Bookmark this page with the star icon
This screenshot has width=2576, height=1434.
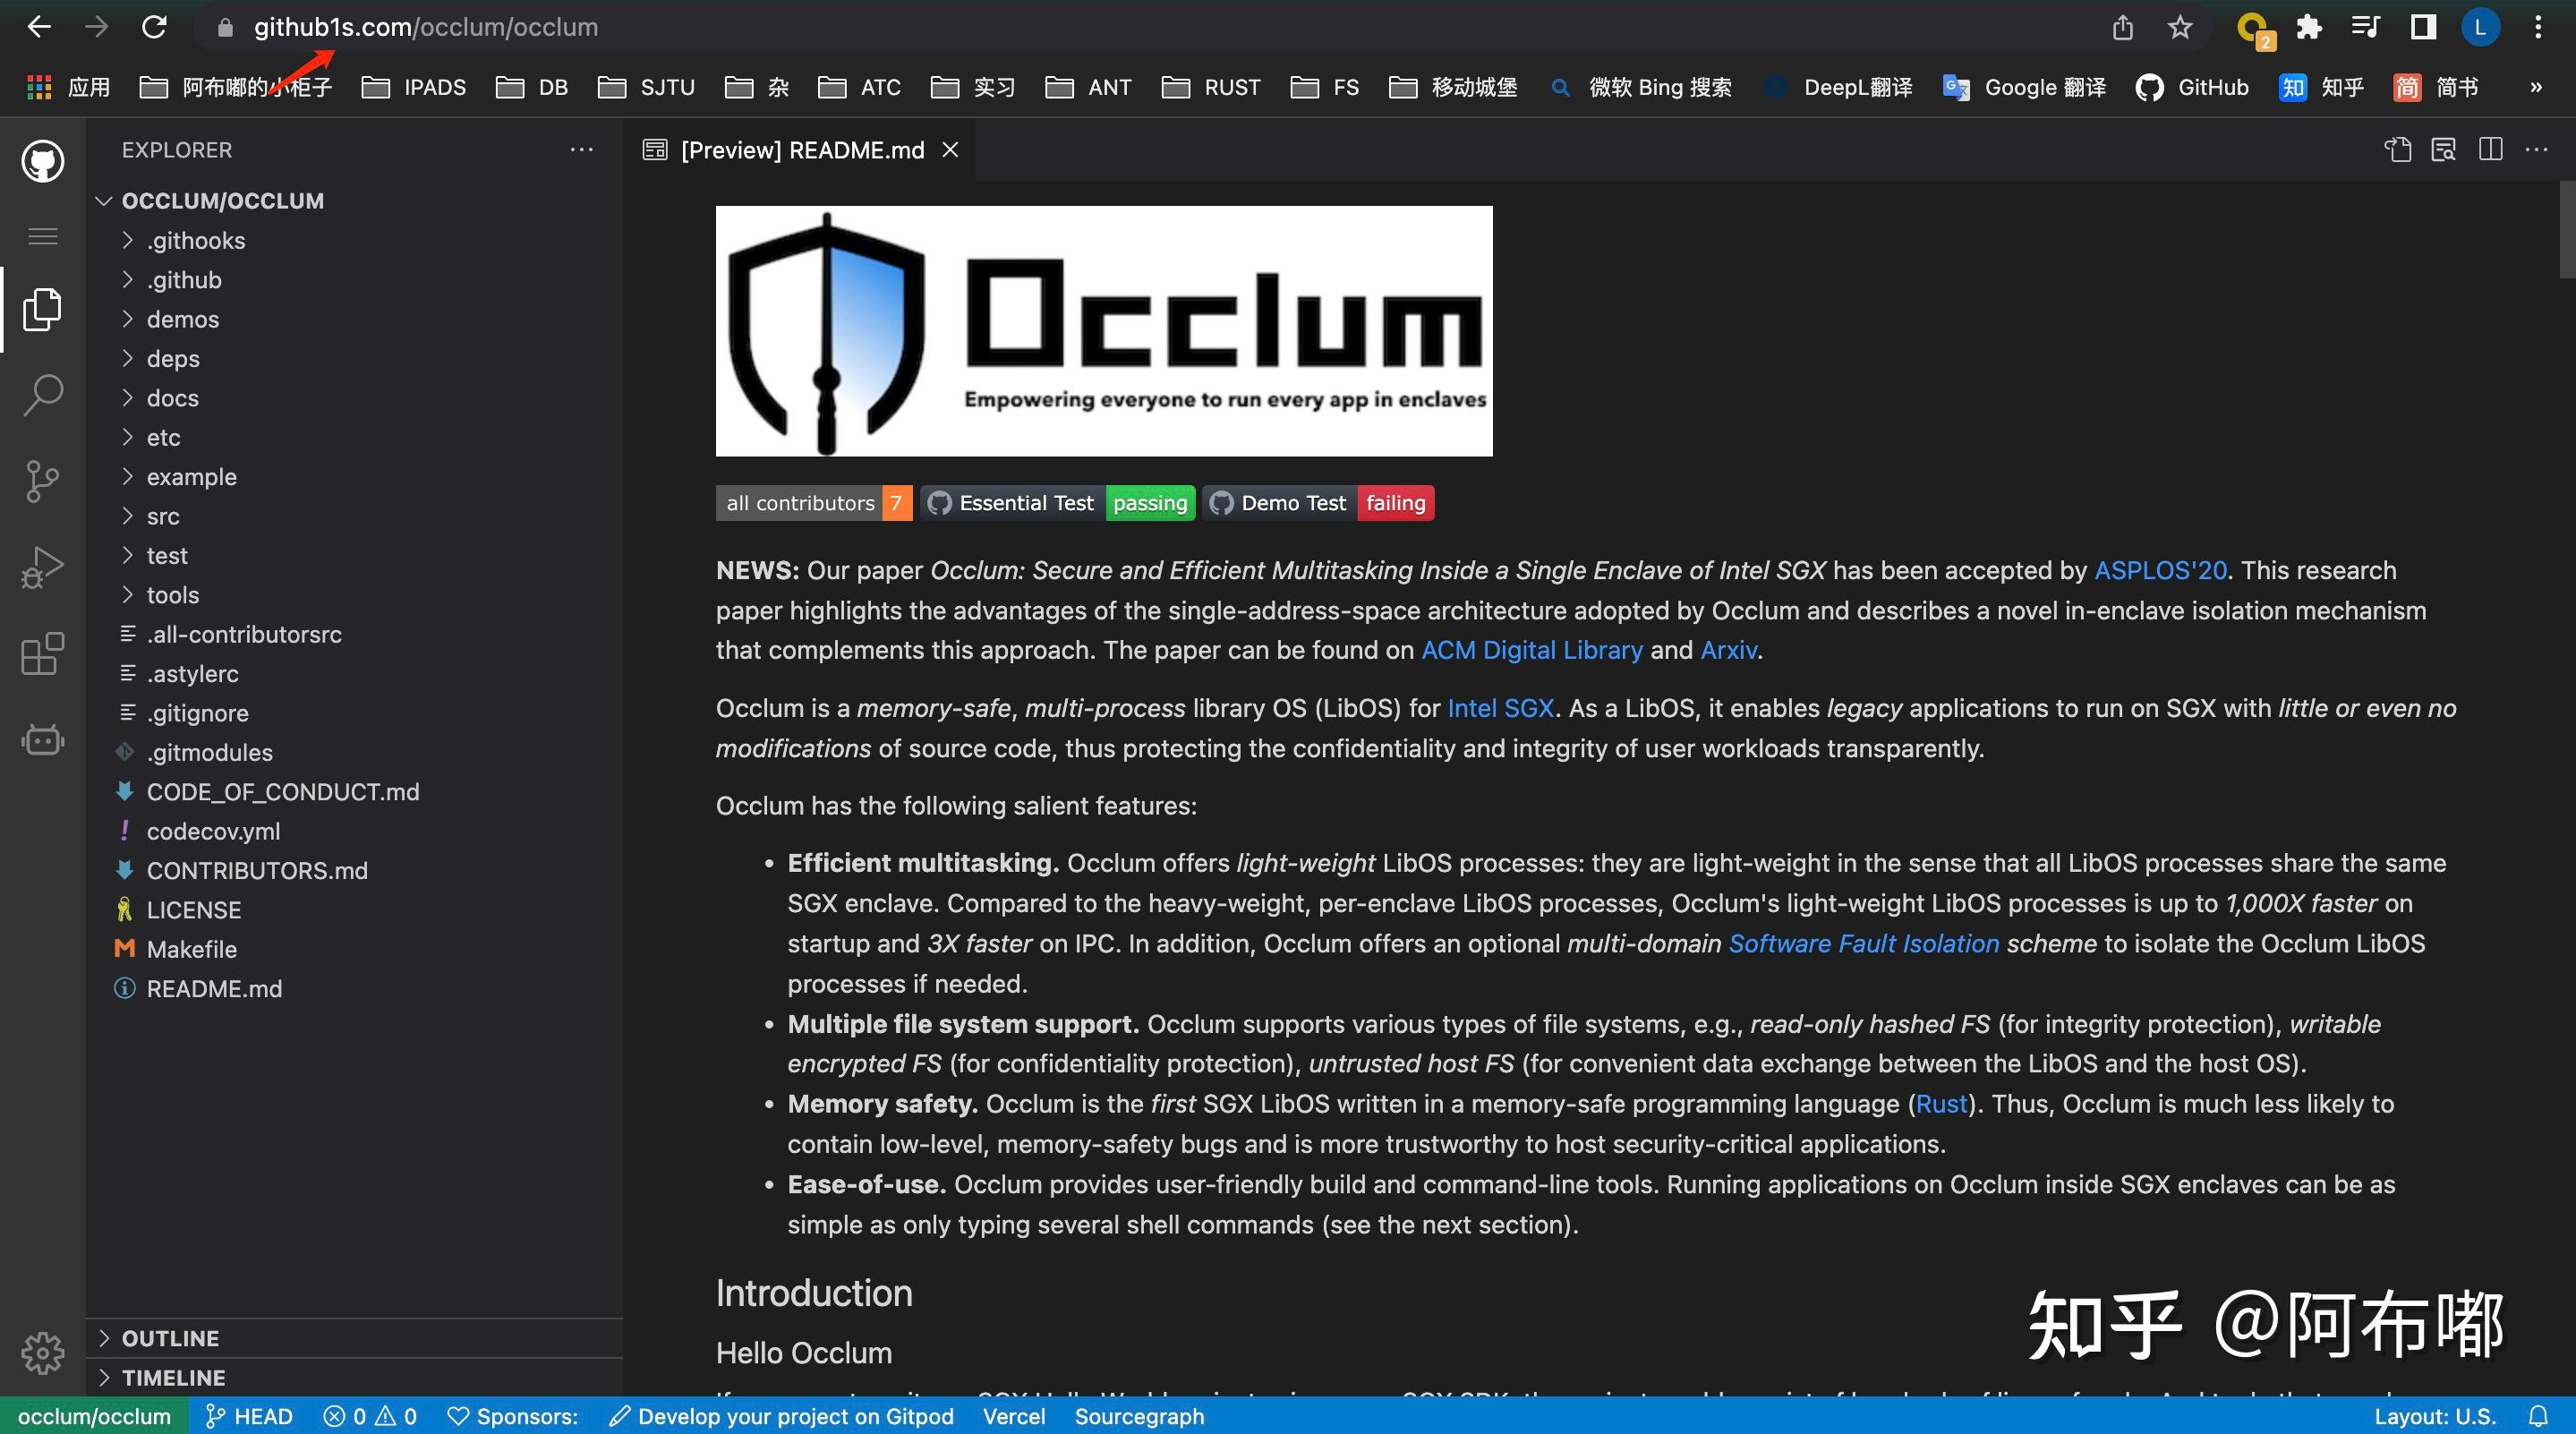2180,27
